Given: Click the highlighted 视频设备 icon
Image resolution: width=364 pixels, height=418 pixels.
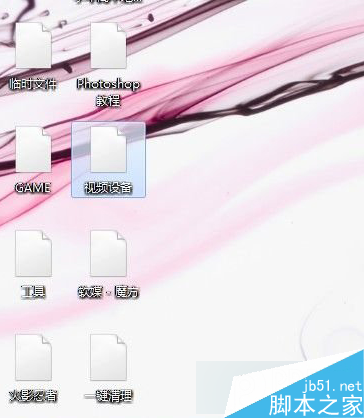Looking at the screenshot, I should coord(108,149).
